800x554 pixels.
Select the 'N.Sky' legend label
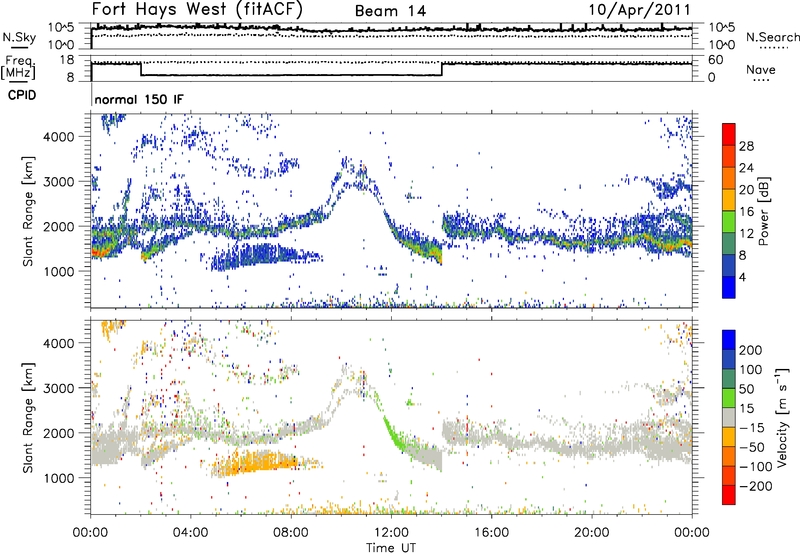[19, 37]
